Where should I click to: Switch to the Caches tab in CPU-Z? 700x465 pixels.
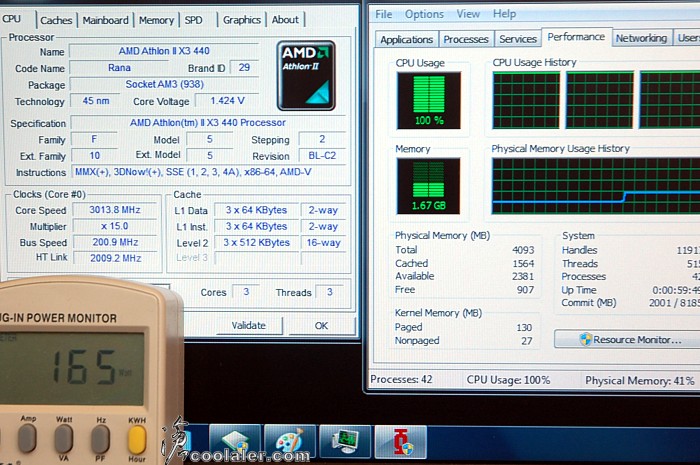tap(56, 20)
